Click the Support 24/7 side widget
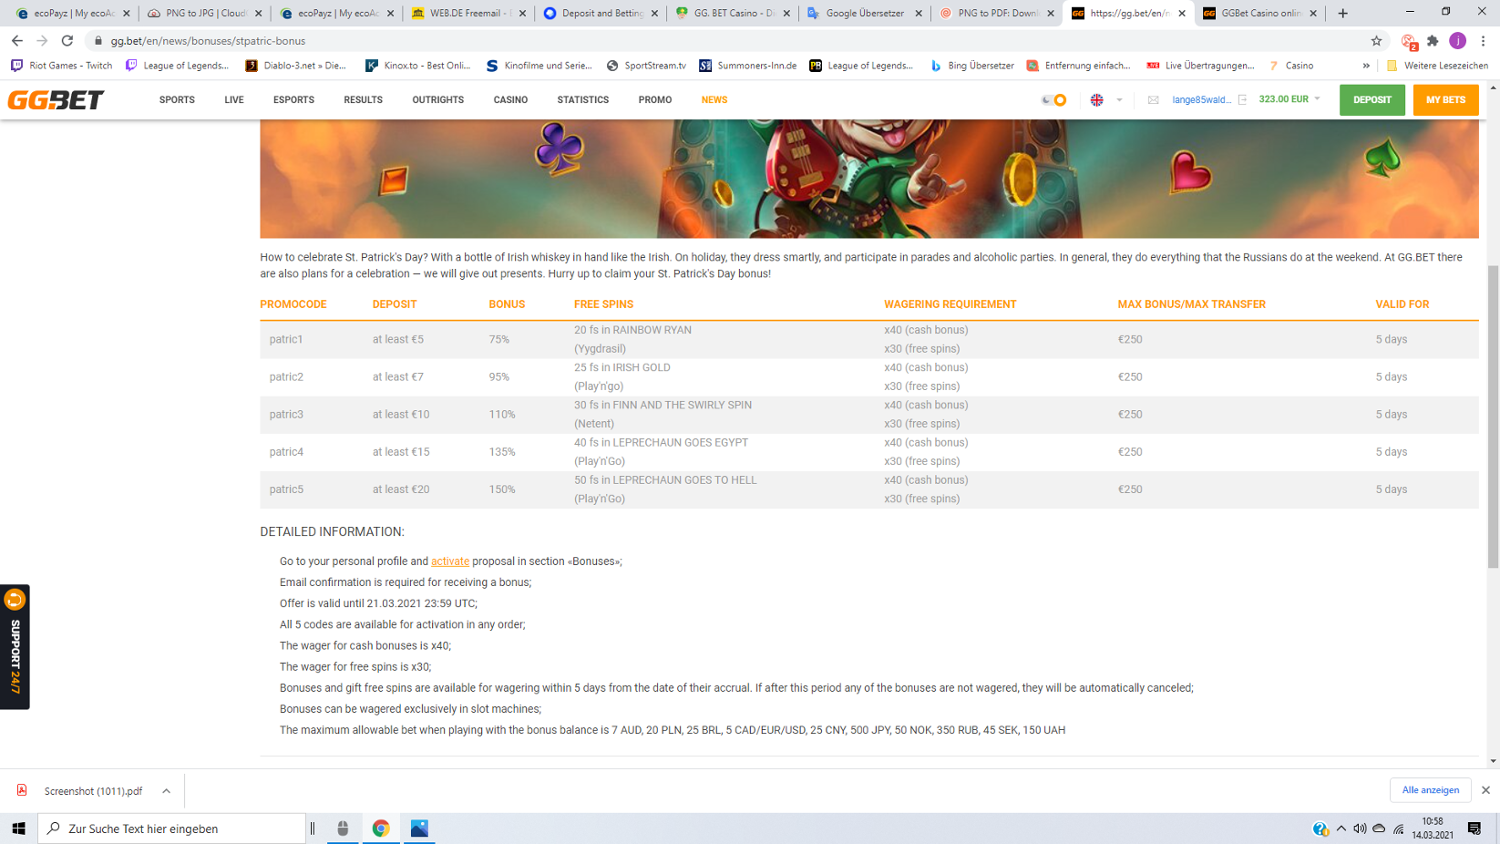Image resolution: width=1500 pixels, height=844 pixels. (x=15, y=646)
